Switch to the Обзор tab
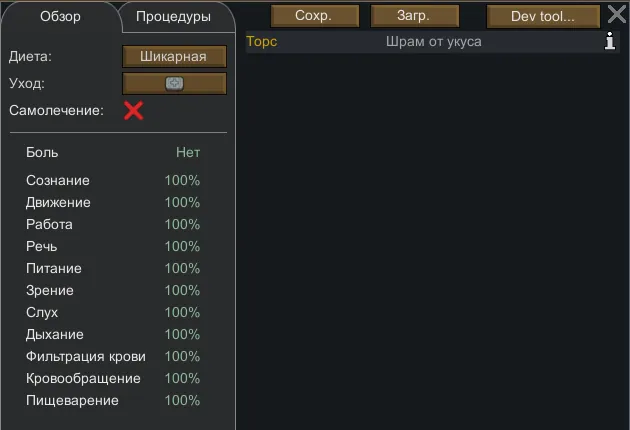The height and width of the screenshot is (430, 630). click(x=60, y=16)
